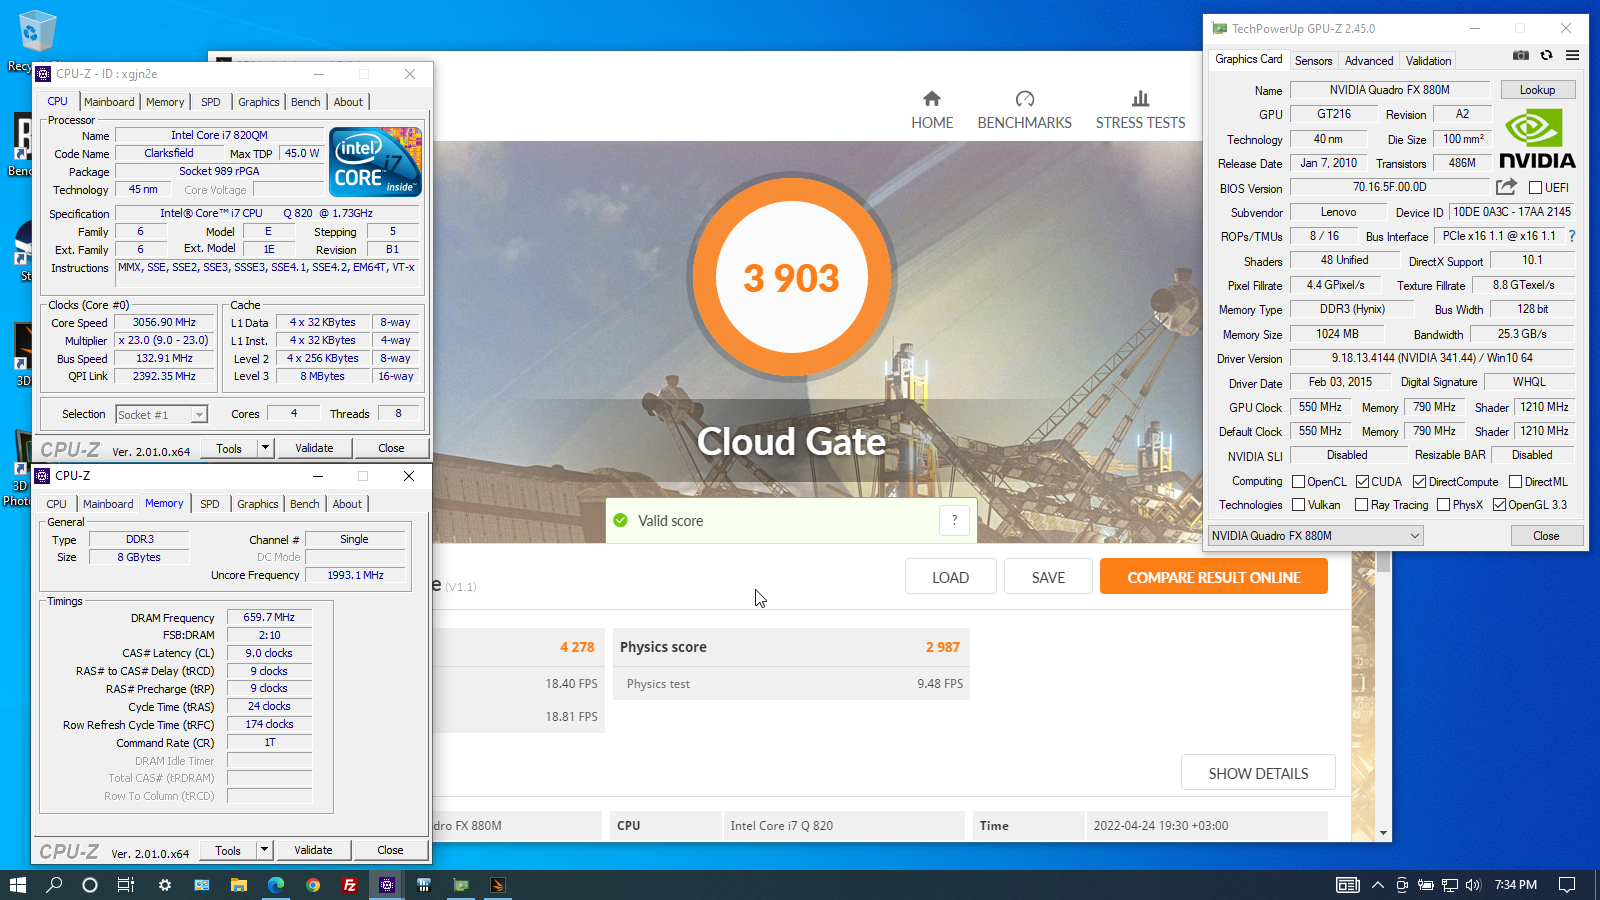
Task: Click the Lookup button in GPU-Z
Action: tap(1537, 90)
